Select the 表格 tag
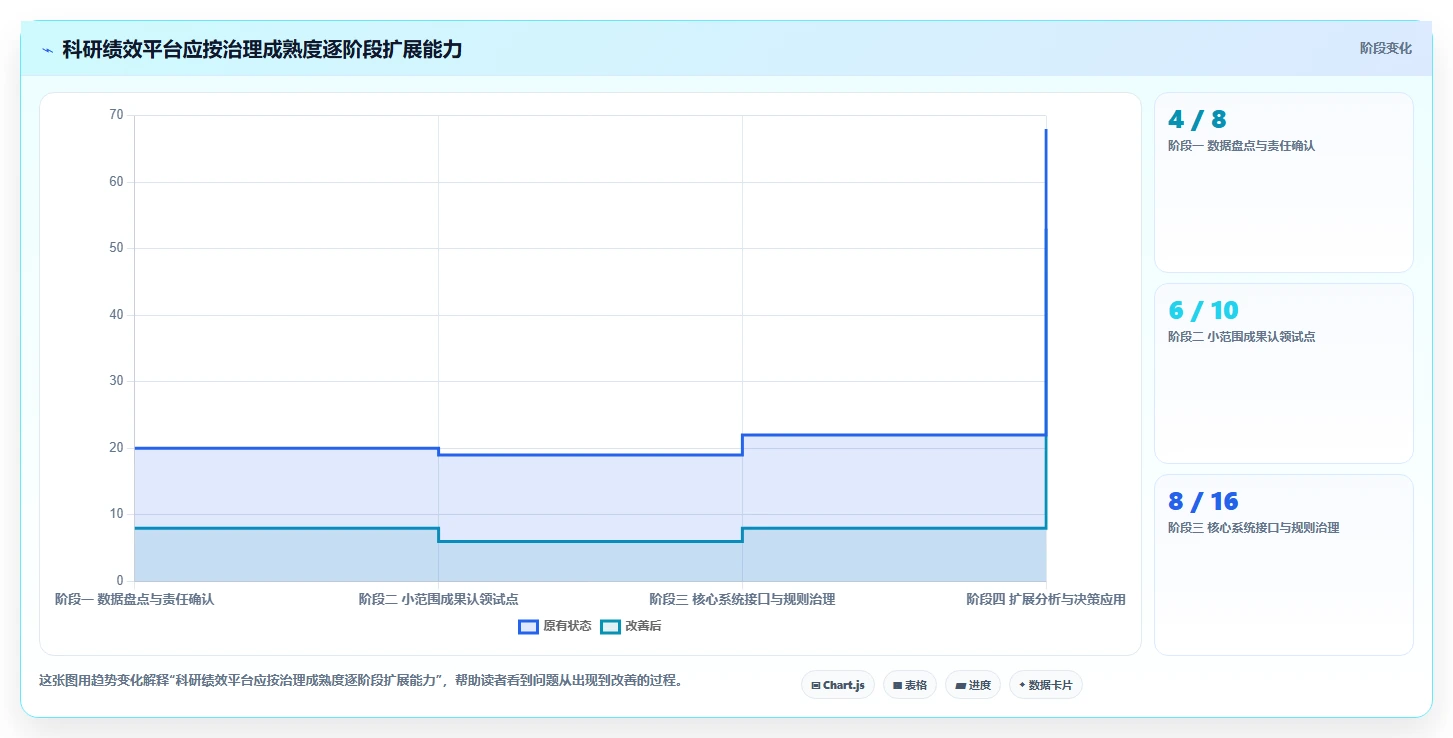Image resolution: width=1453 pixels, height=738 pixels. 909,685
